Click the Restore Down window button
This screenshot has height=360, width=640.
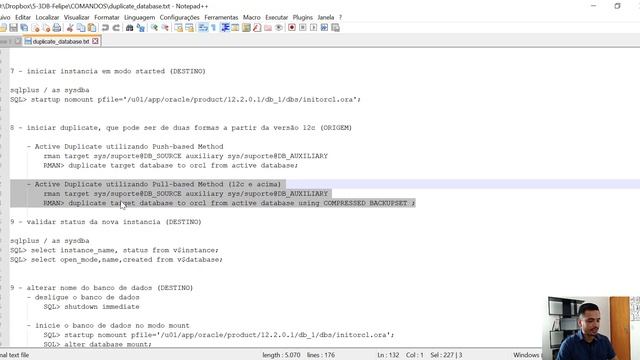pos(617,6)
